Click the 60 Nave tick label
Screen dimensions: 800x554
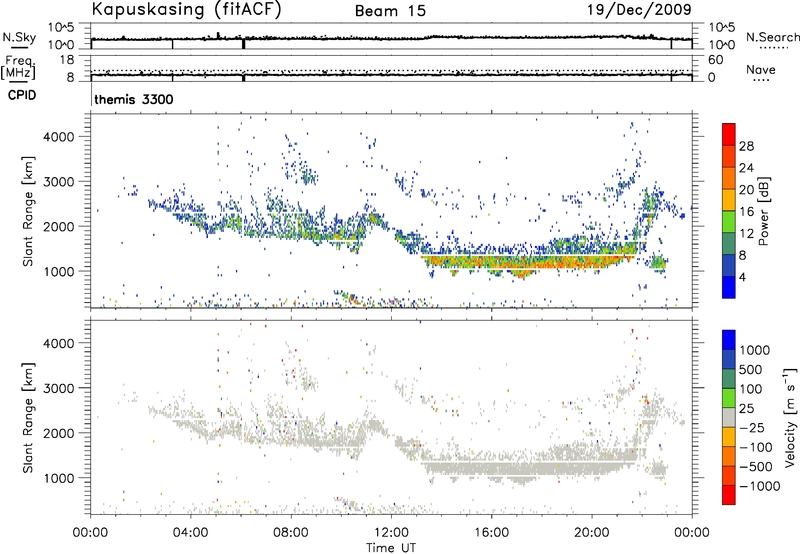(715, 60)
